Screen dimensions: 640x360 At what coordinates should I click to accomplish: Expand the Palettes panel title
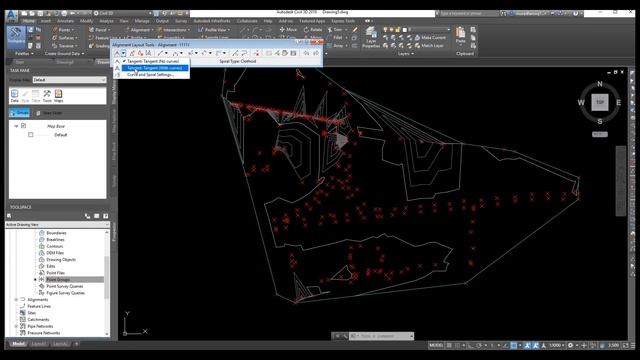[24, 53]
